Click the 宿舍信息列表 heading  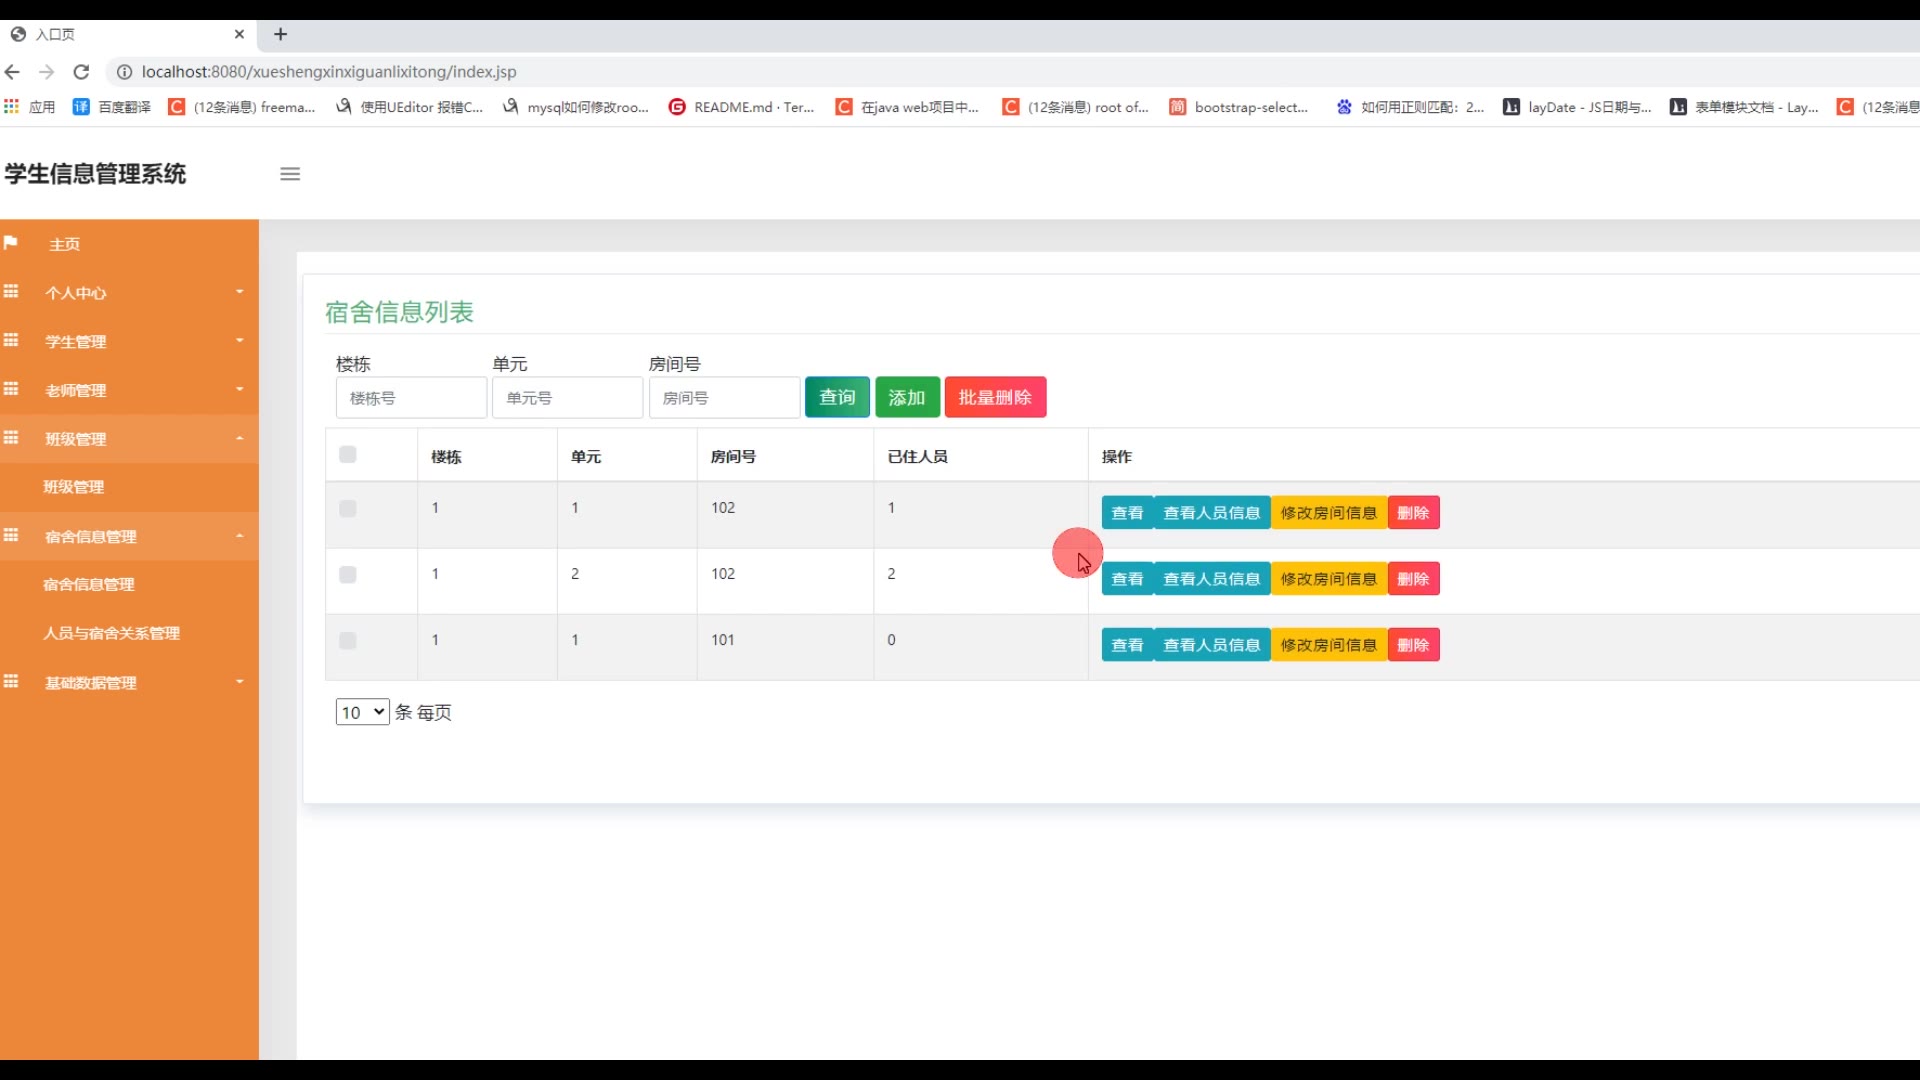coord(399,312)
